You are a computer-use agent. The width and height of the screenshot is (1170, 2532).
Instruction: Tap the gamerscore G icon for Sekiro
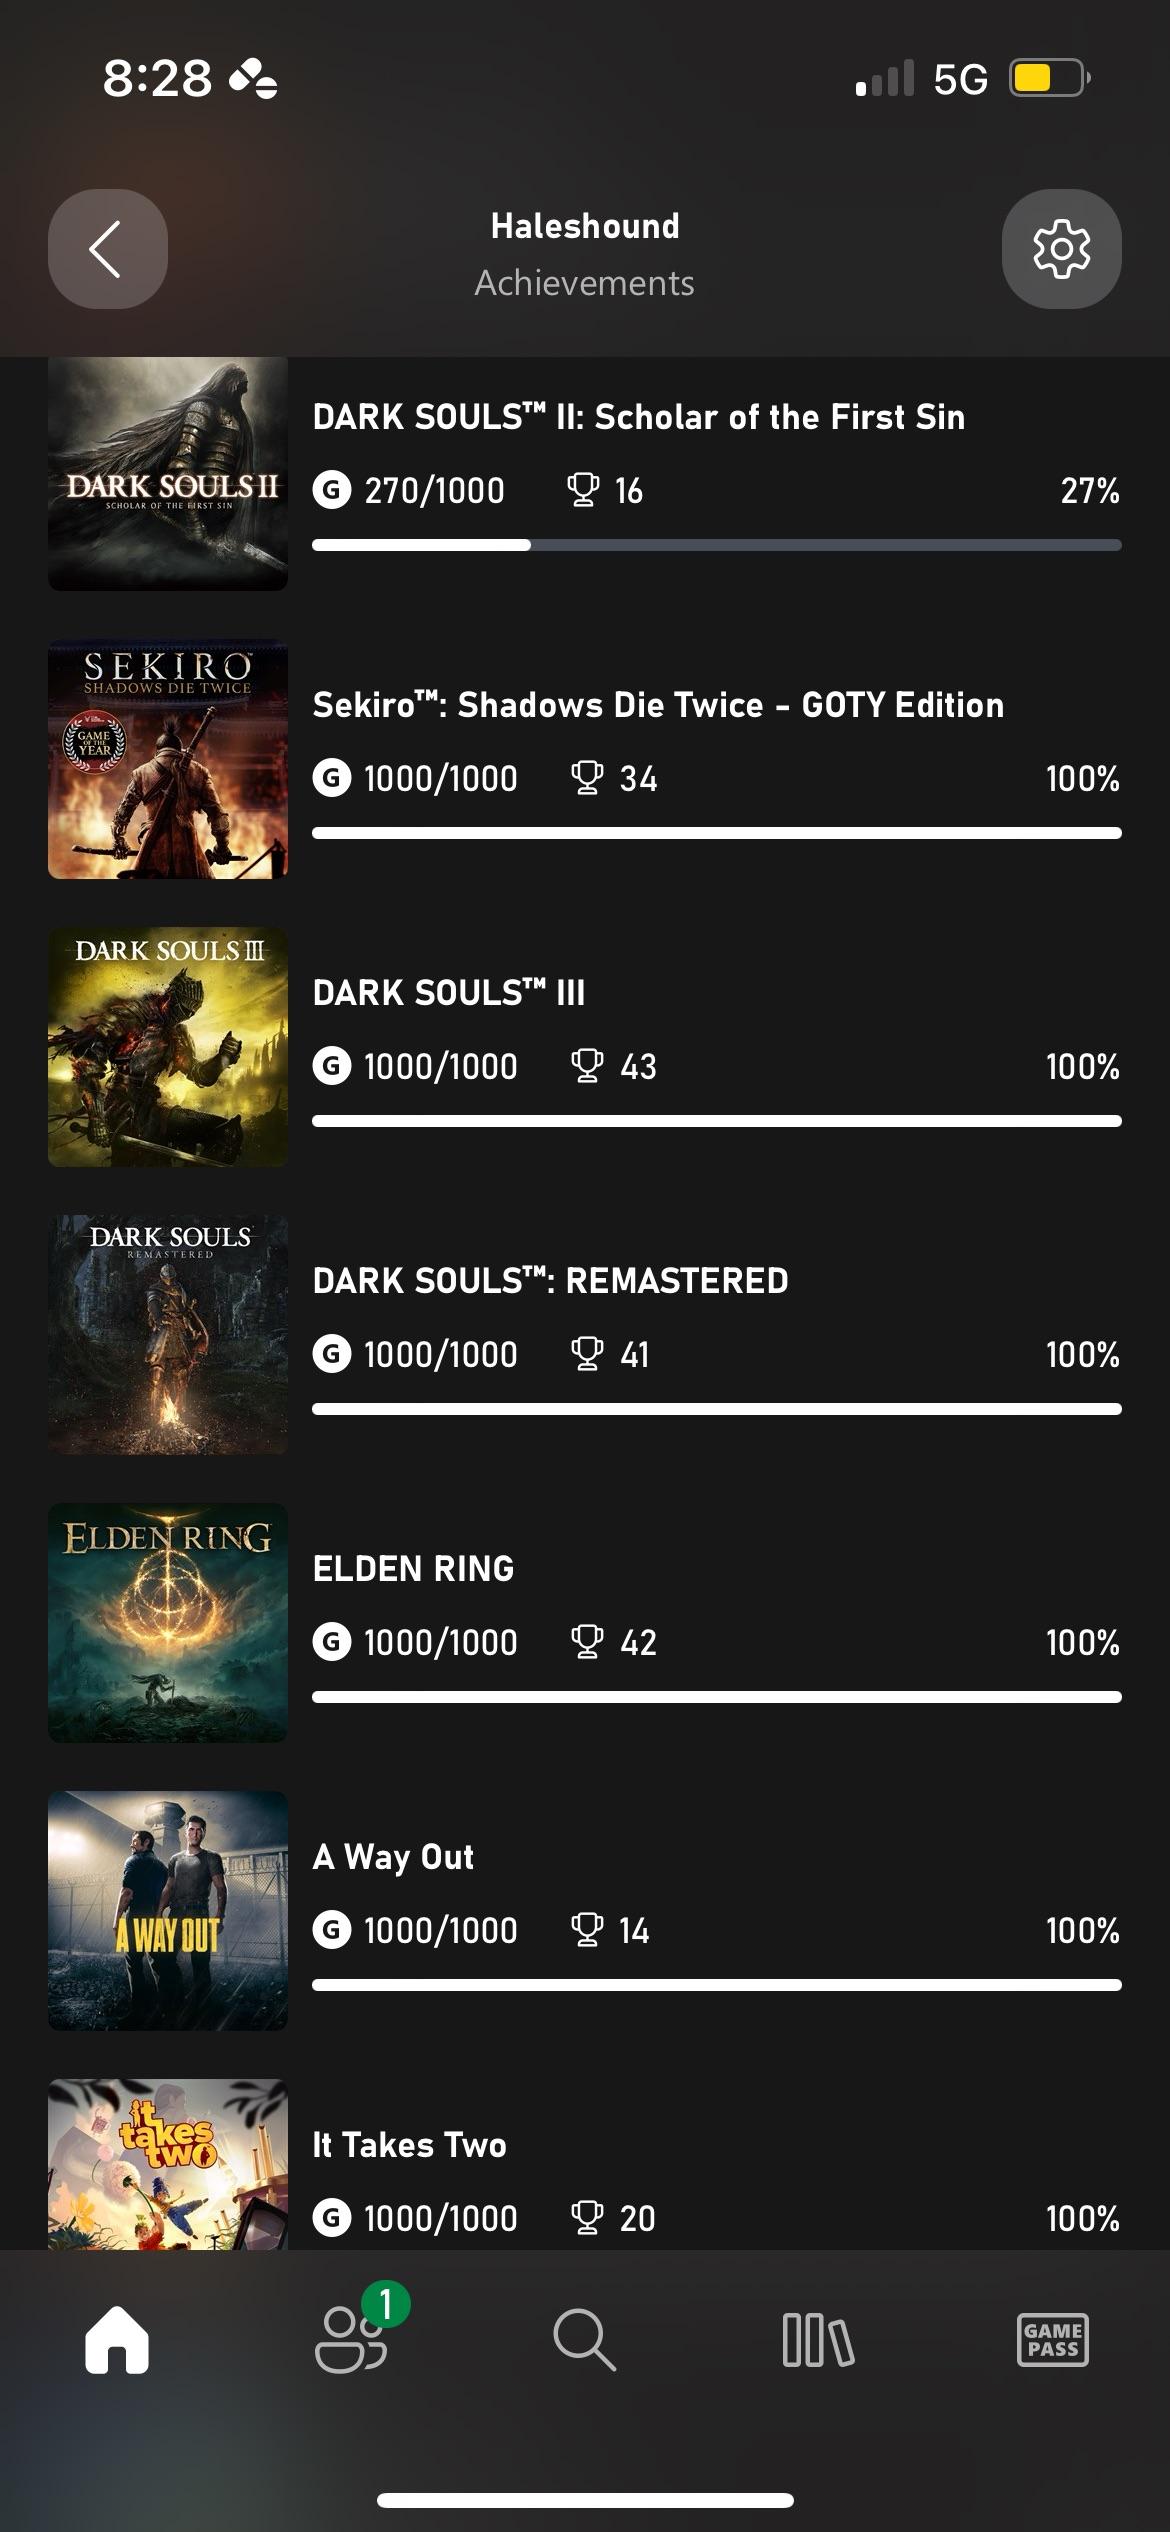[330, 777]
